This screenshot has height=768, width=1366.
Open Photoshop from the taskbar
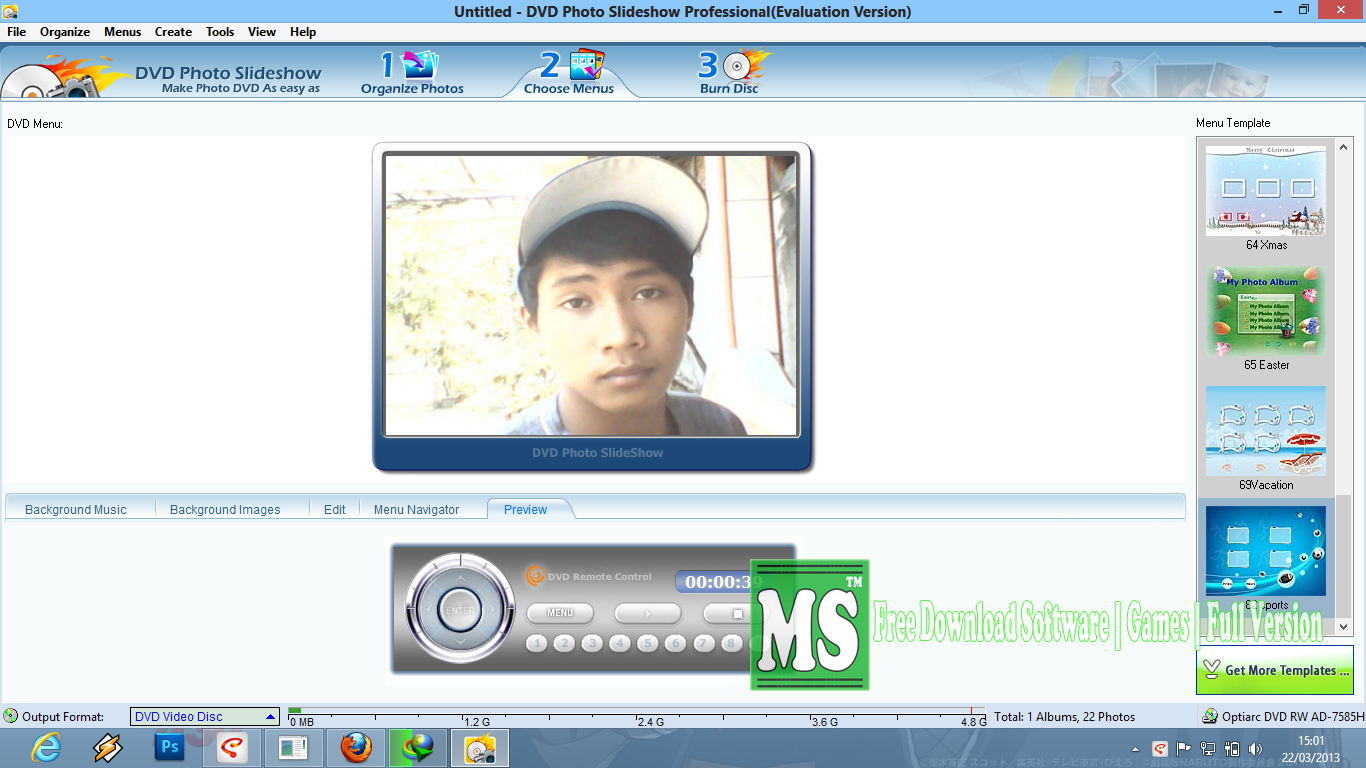[170, 747]
